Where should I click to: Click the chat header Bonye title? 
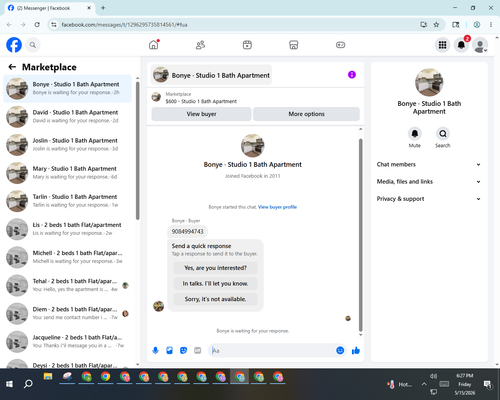(x=211, y=75)
